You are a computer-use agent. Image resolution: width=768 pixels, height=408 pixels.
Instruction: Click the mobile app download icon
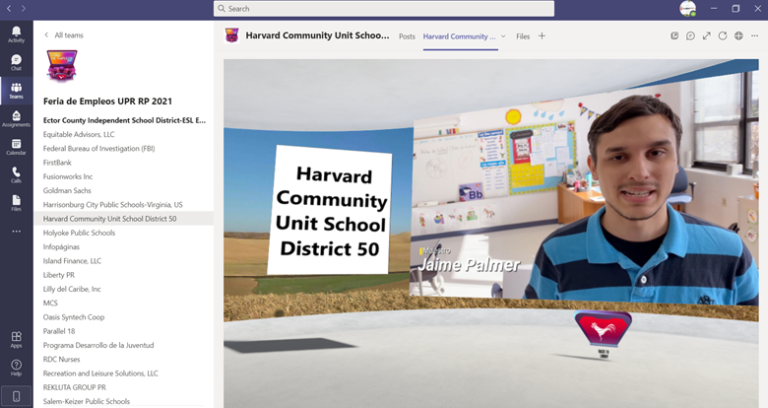click(x=16, y=396)
